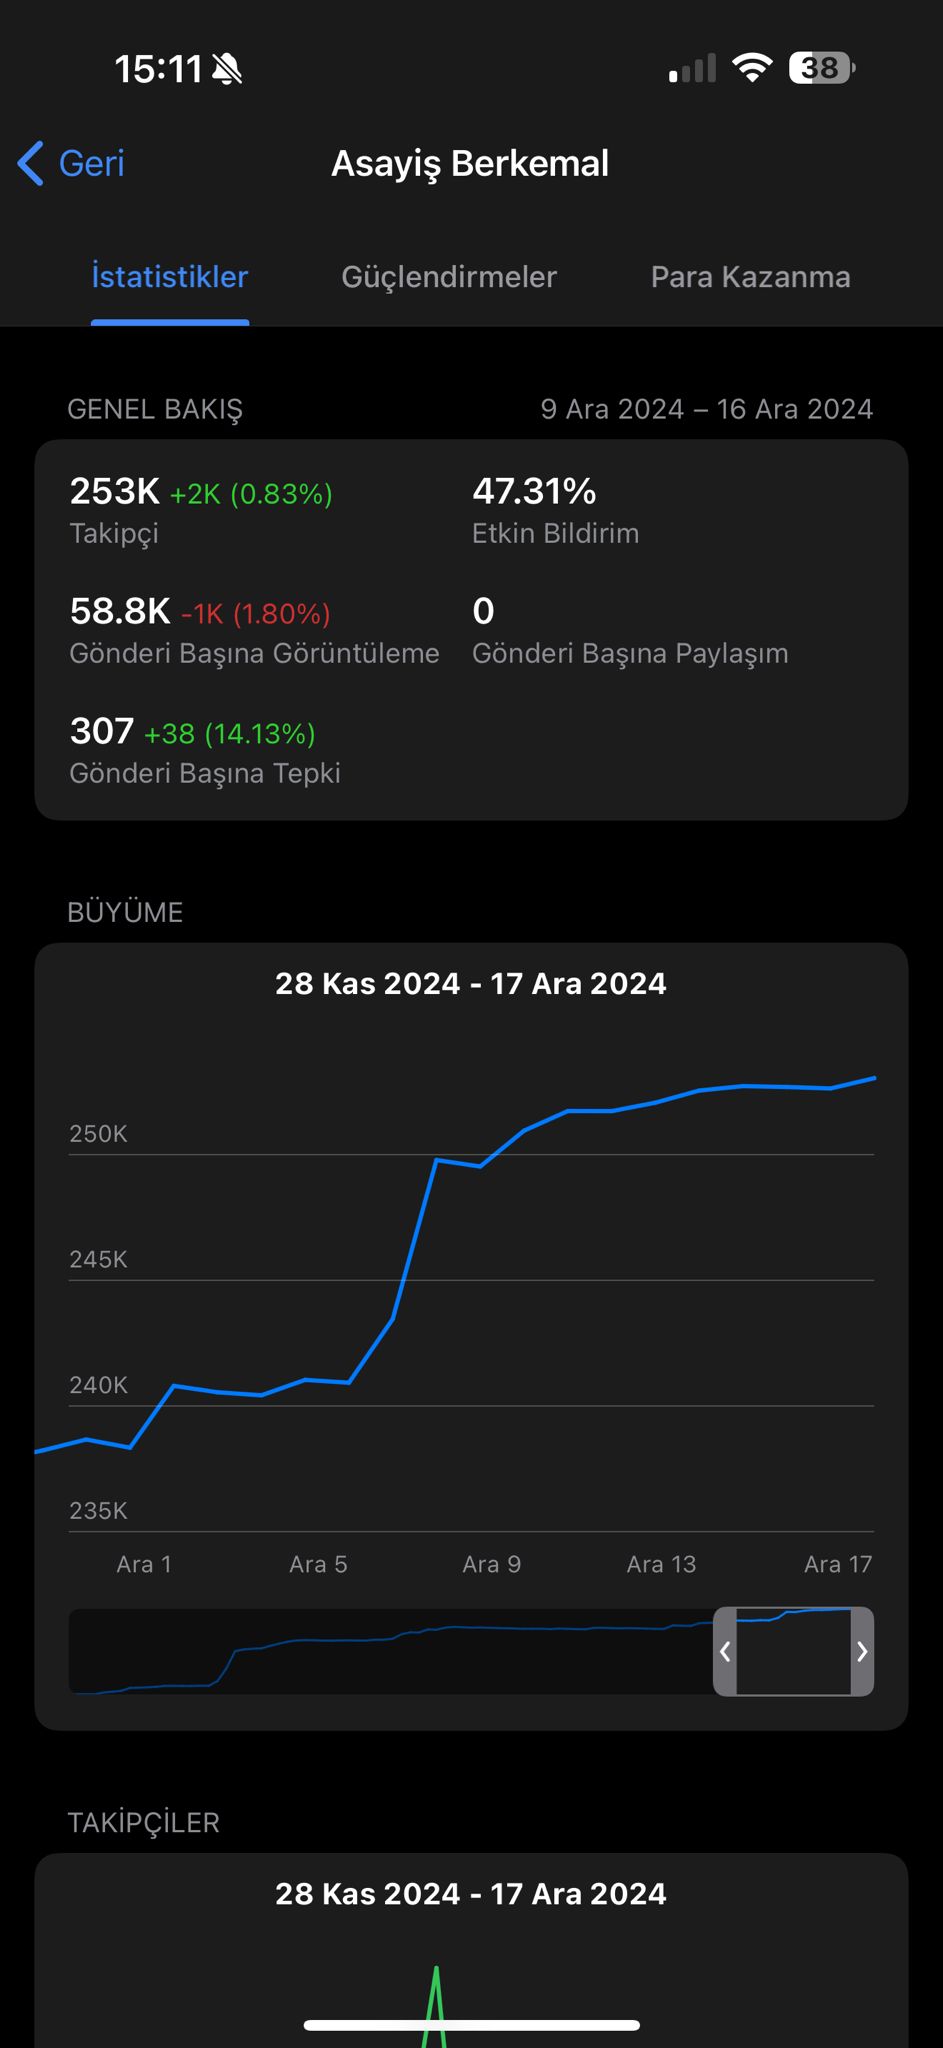Tap the back chevron icon

coord(30,163)
